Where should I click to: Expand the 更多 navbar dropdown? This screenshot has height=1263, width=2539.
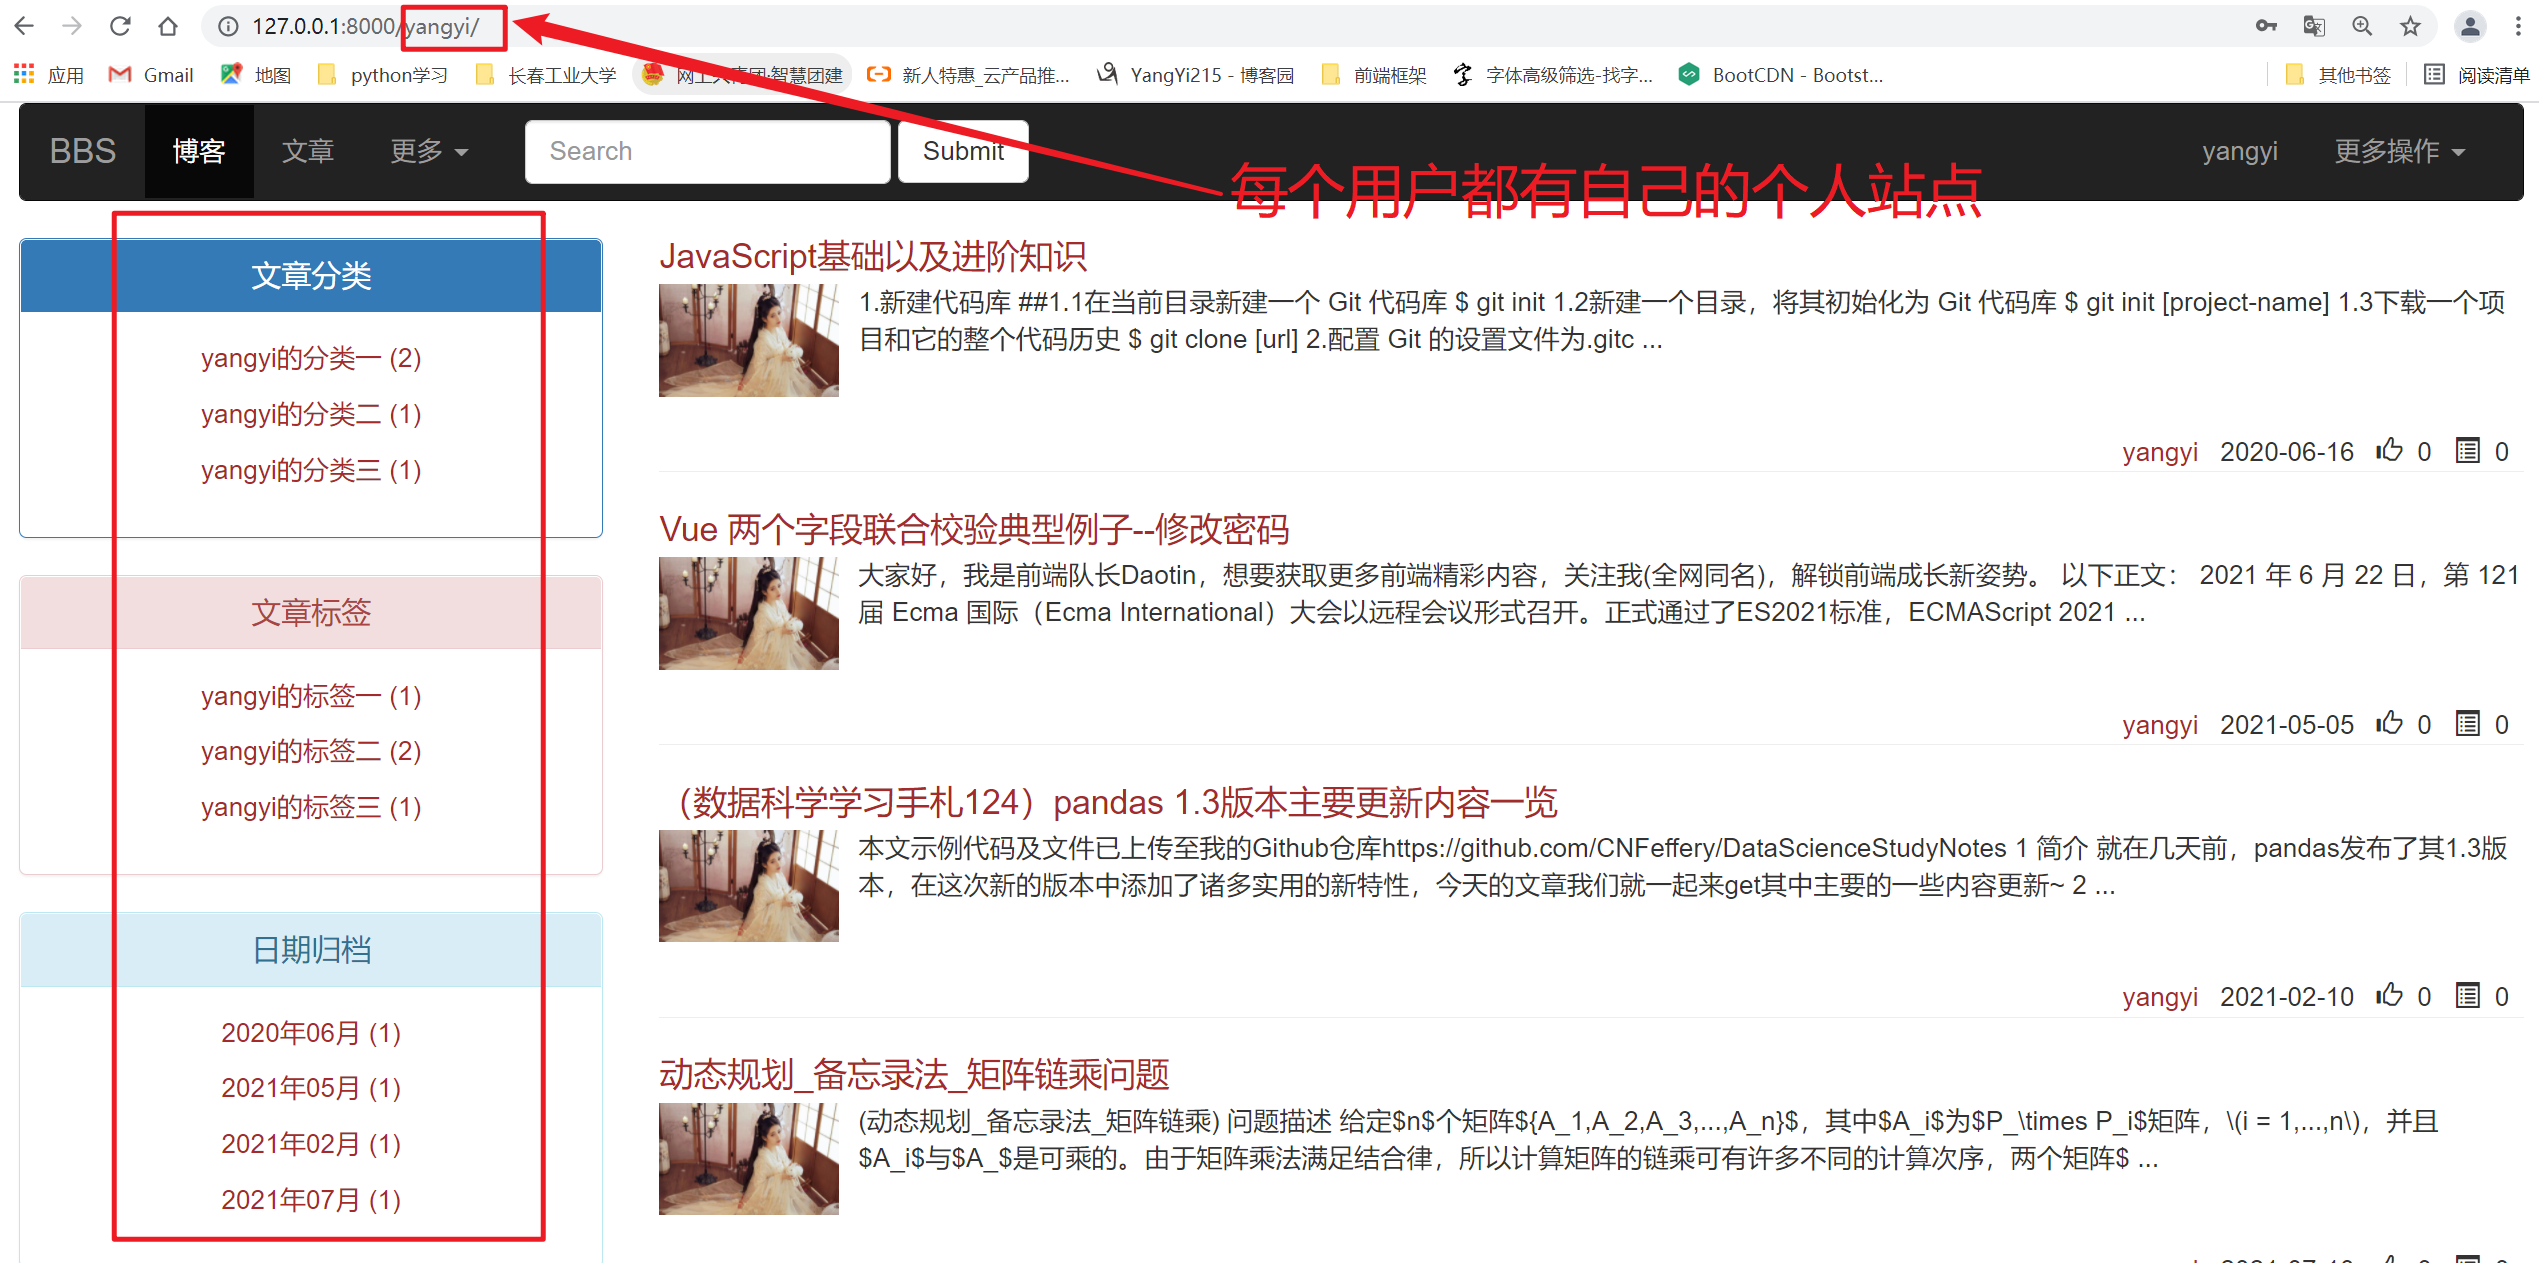429,151
